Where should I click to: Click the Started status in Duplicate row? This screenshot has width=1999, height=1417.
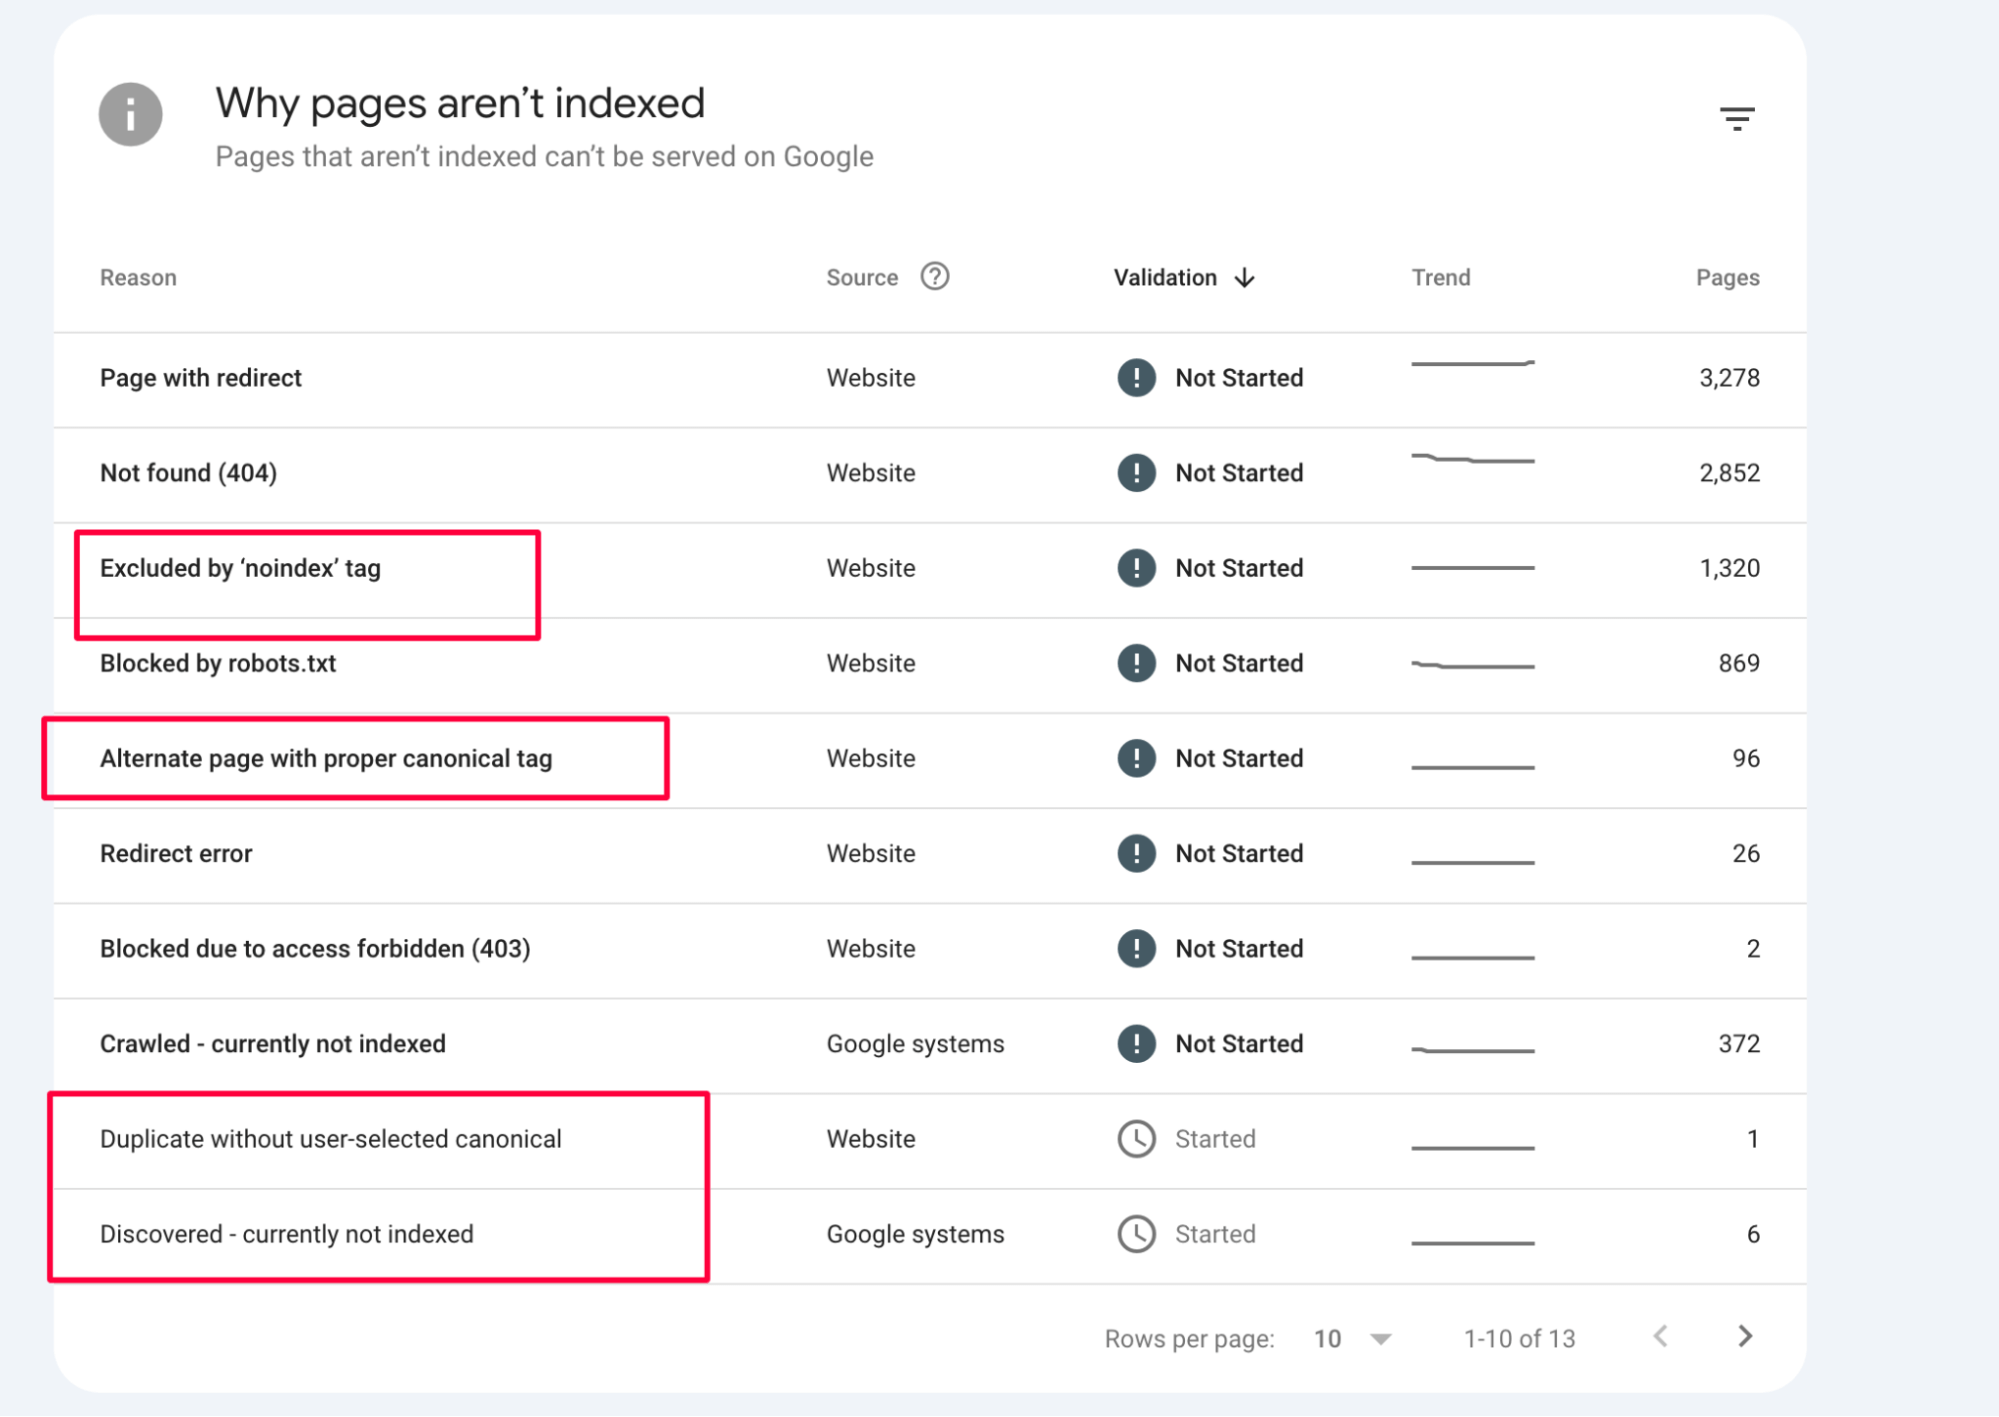(x=1215, y=1139)
